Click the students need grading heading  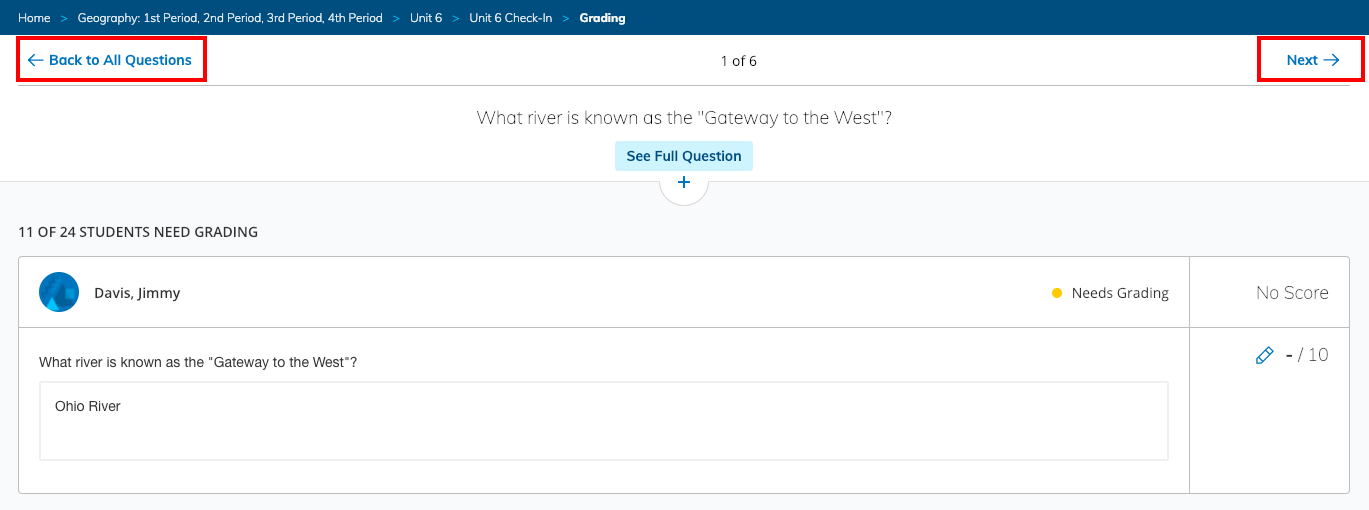point(138,232)
